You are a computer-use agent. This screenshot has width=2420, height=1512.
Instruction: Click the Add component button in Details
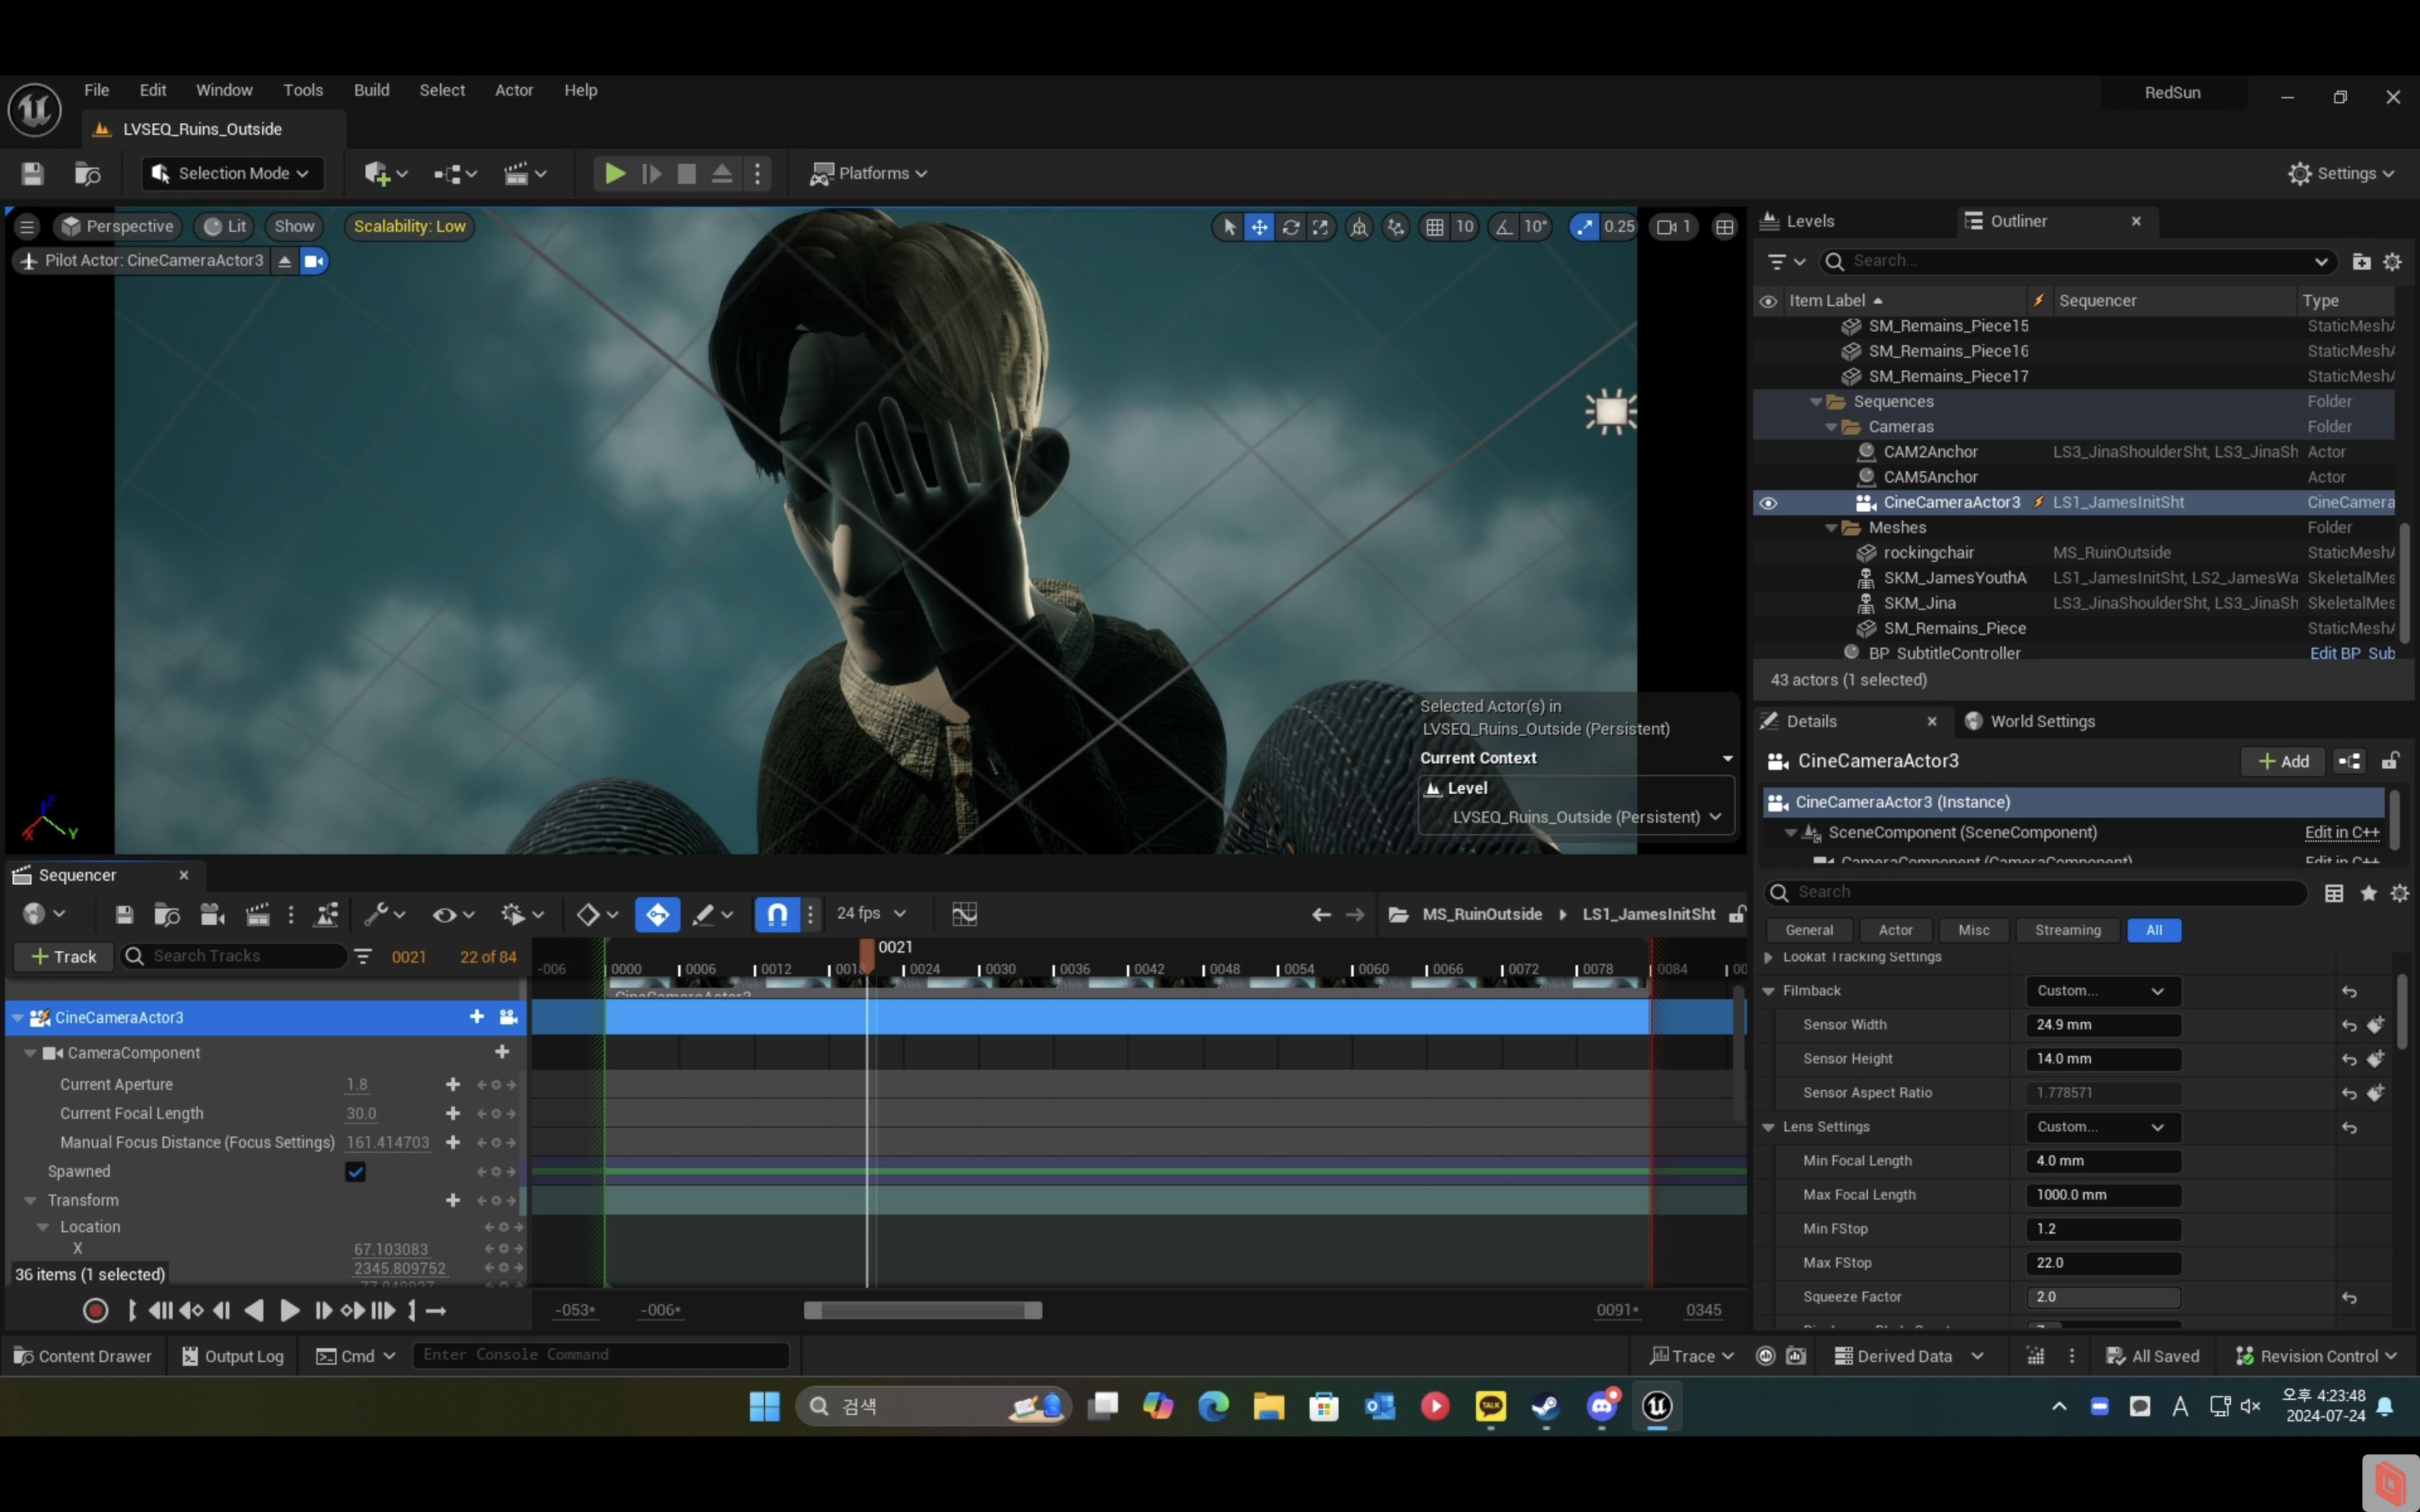2283,762
